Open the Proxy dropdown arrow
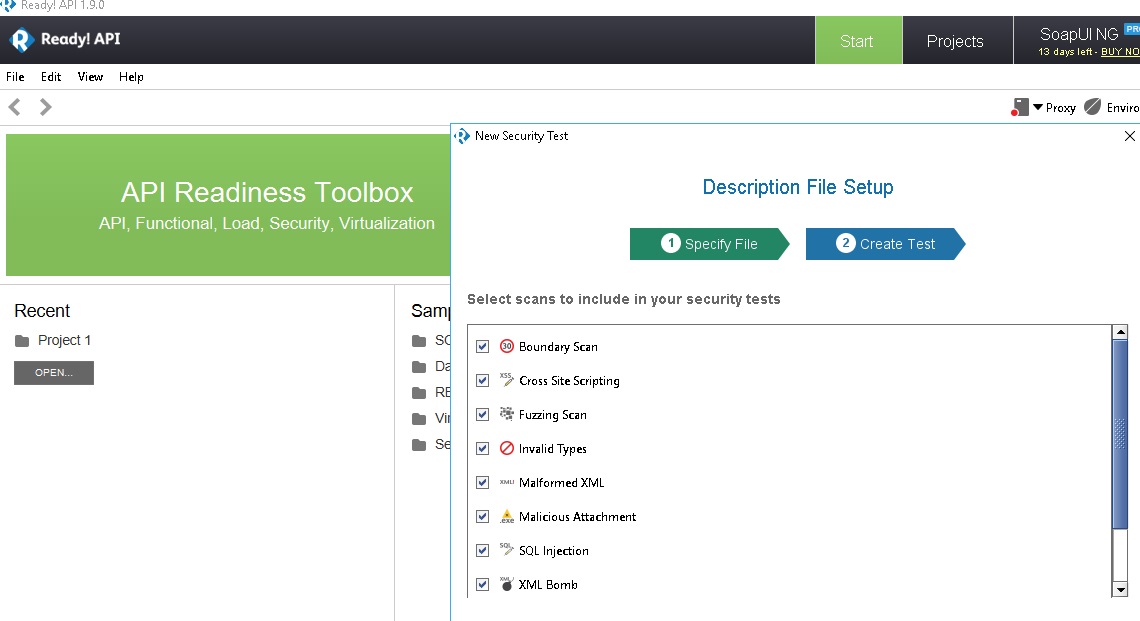Image resolution: width=1140 pixels, height=621 pixels. pyautogui.click(x=1038, y=107)
